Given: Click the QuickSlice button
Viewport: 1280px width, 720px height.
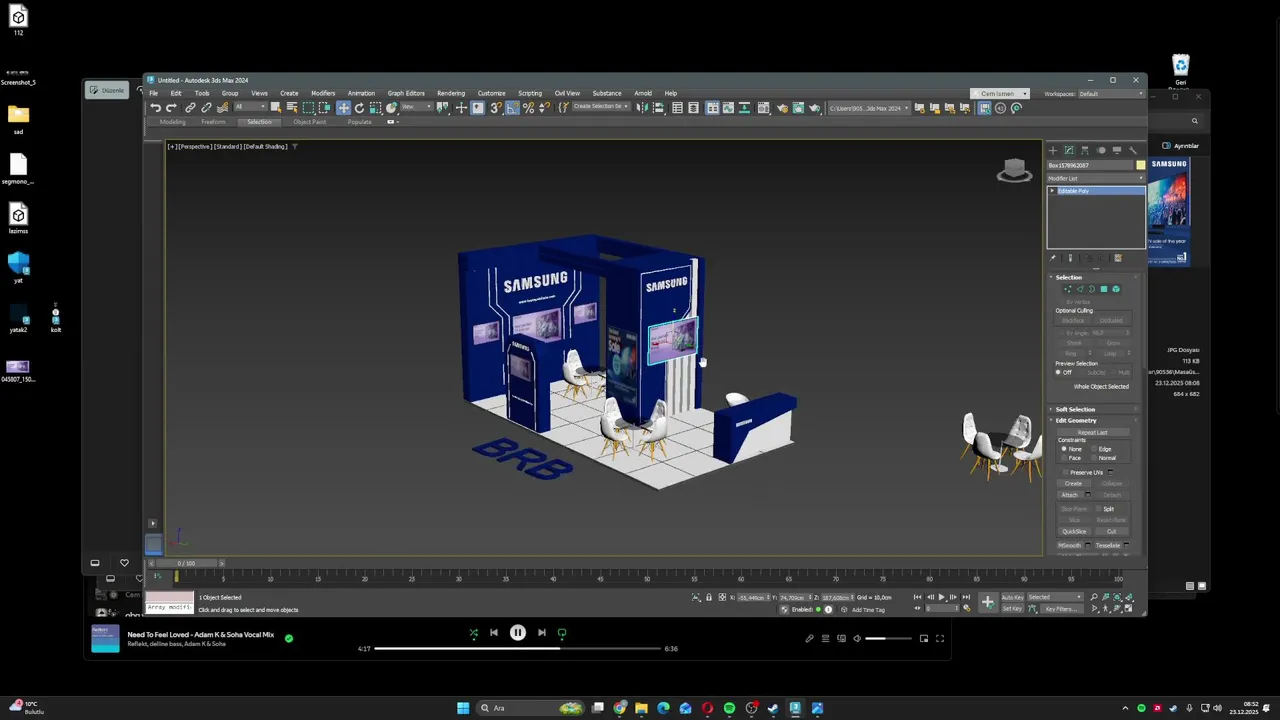Looking at the screenshot, I should tap(1074, 531).
